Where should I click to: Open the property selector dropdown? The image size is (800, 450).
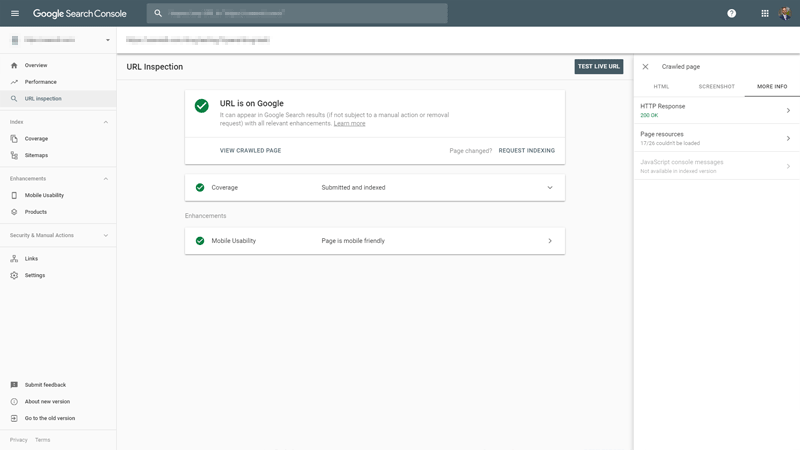point(107,40)
